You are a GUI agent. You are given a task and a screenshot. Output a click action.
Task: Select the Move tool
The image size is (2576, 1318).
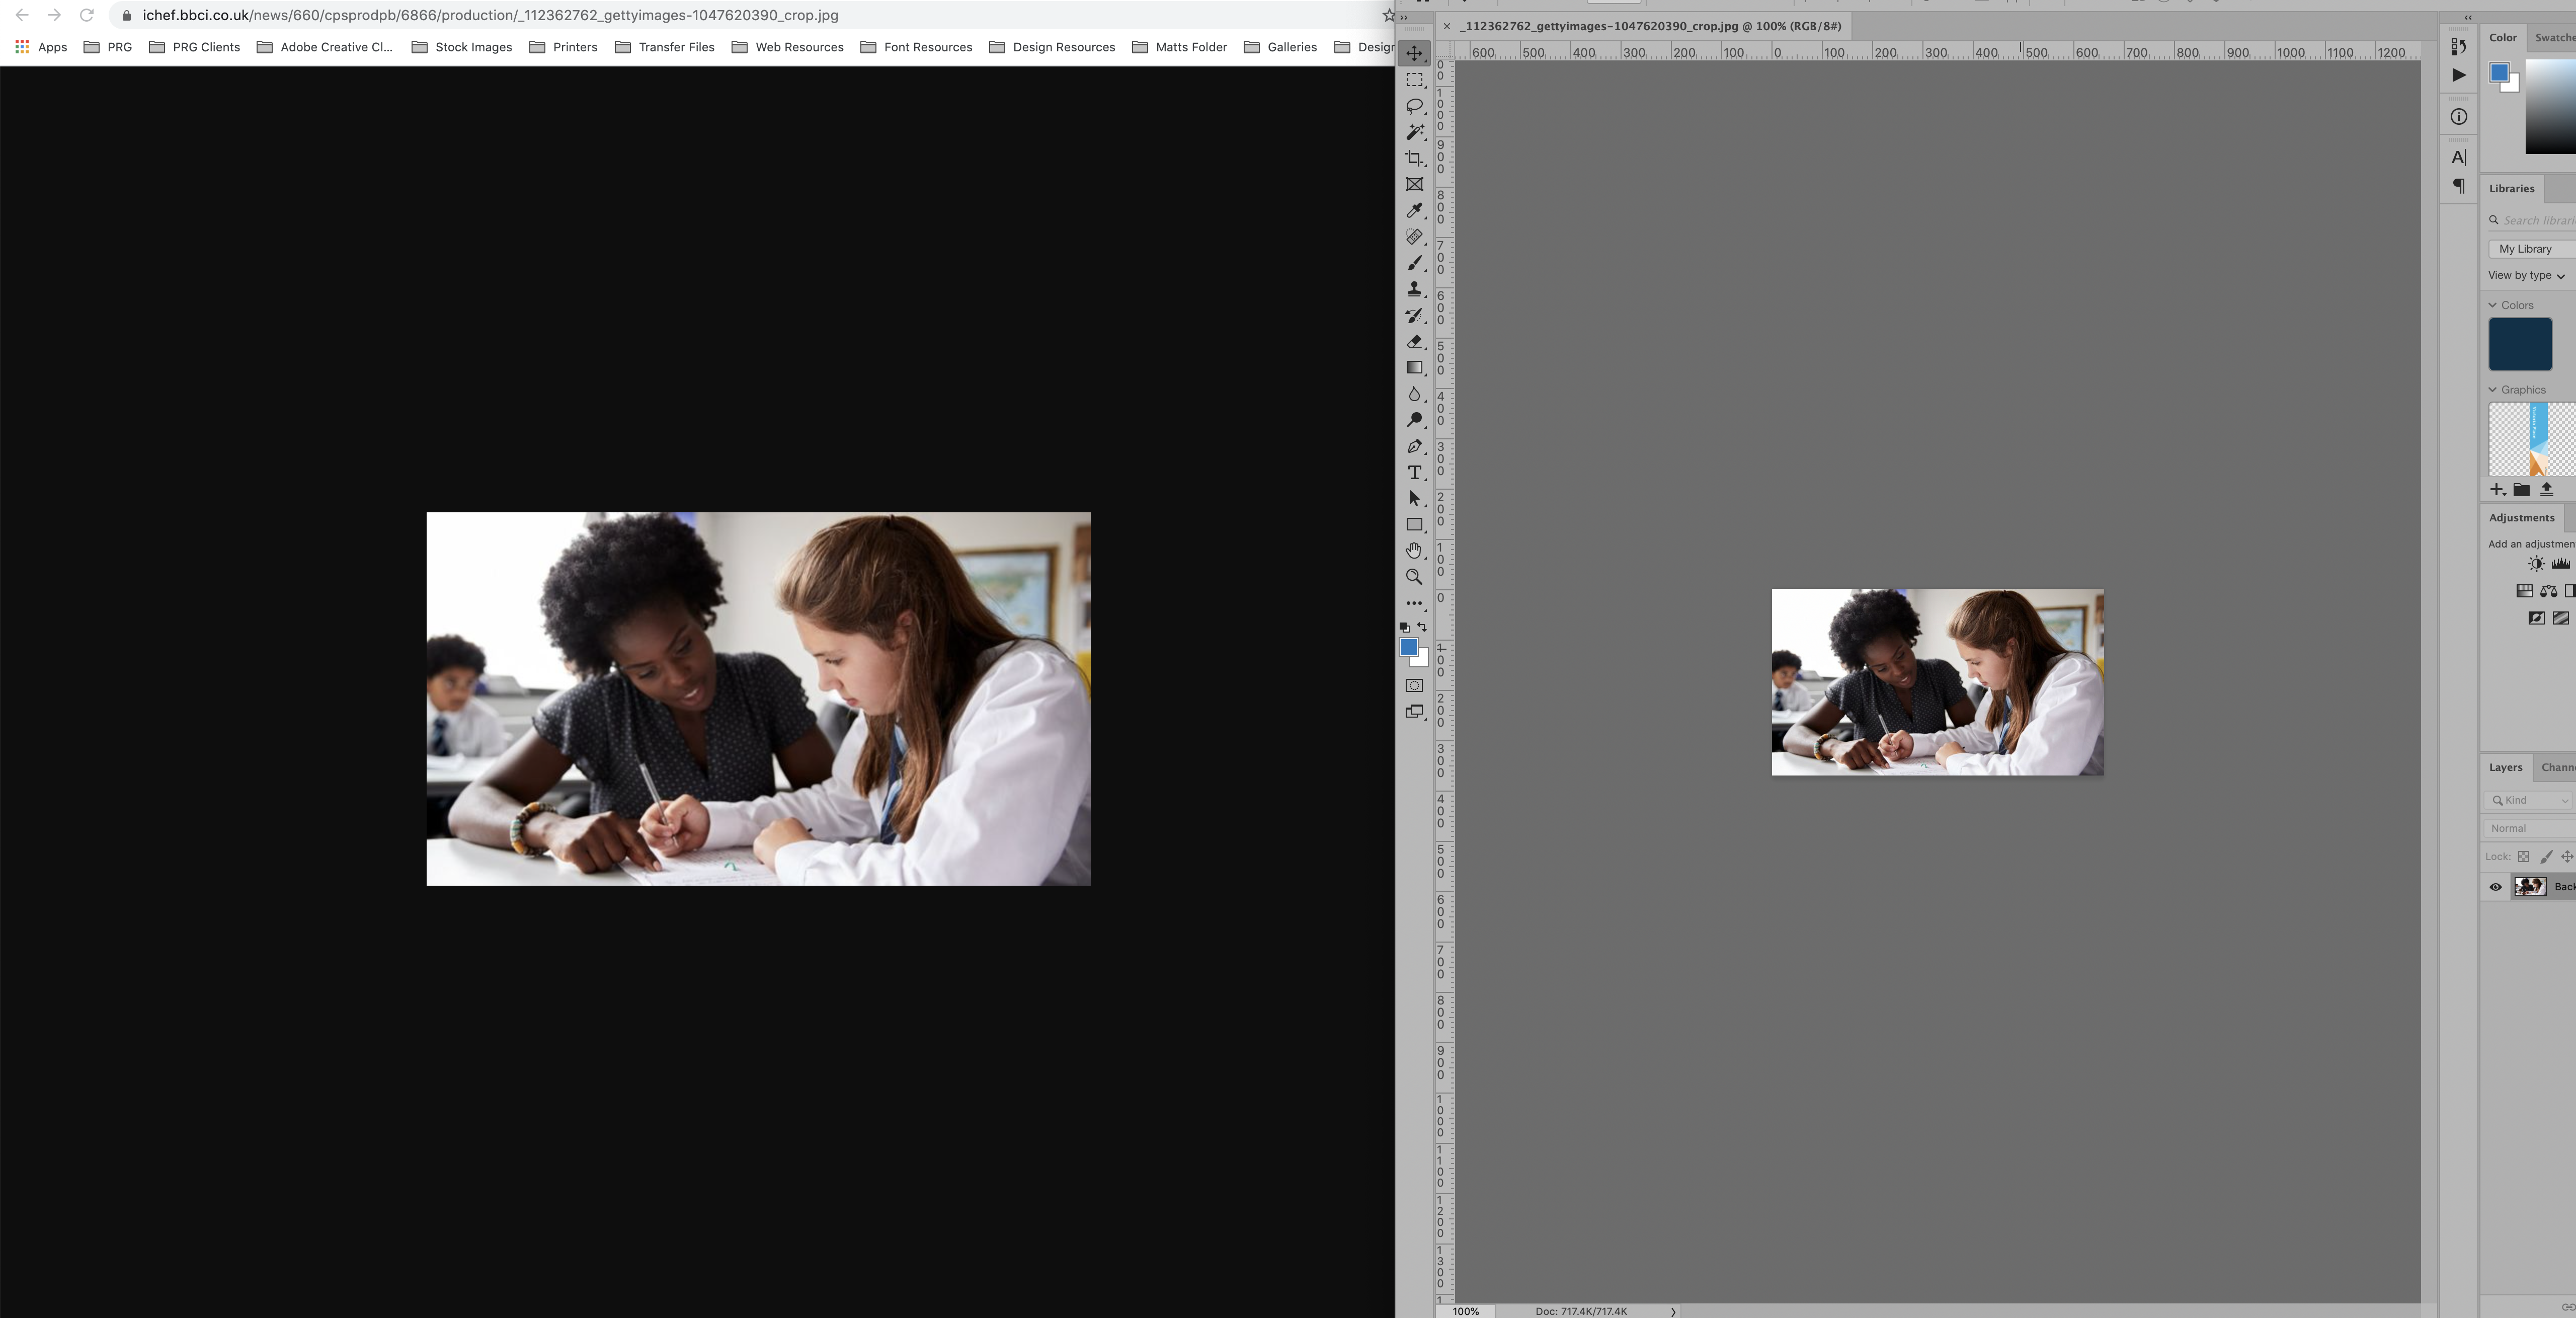coord(1414,54)
